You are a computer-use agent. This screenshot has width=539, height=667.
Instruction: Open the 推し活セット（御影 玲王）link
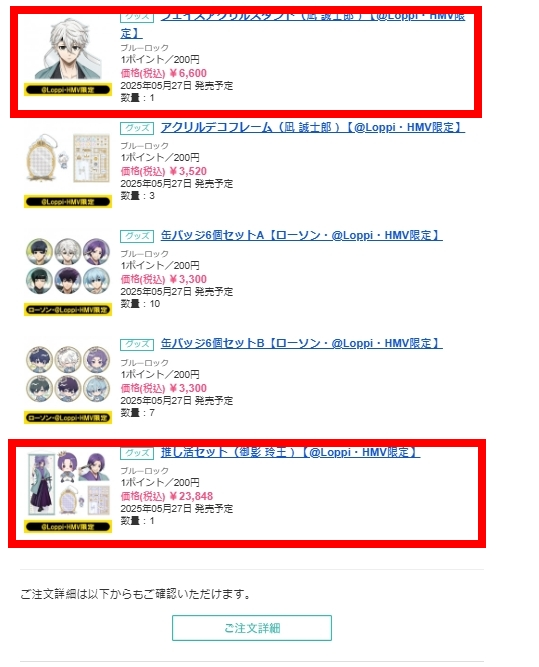[x=291, y=452]
